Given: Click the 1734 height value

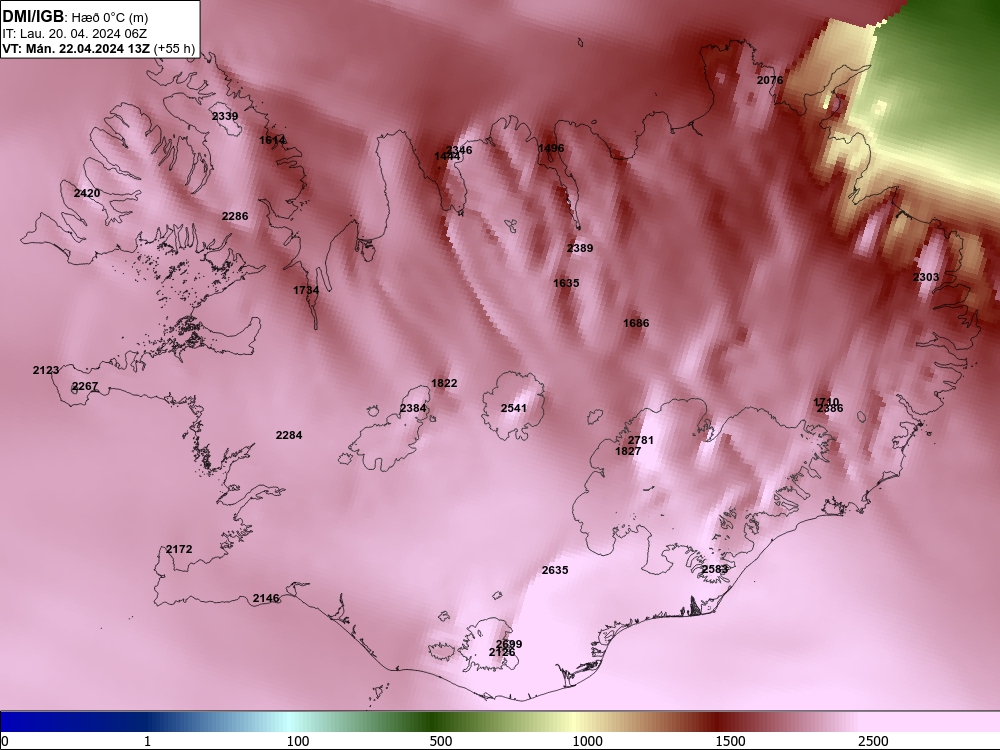Looking at the screenshot, I should click(x=306, y=290).
